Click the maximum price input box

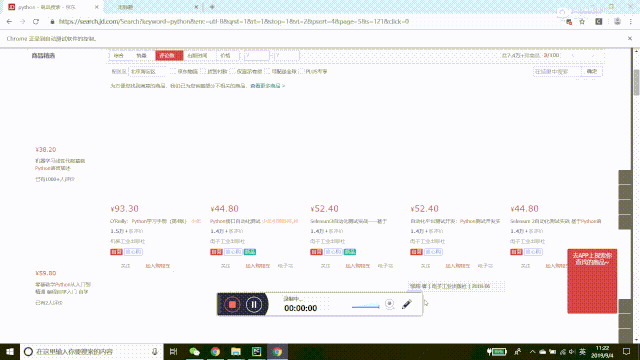point(287,56)
